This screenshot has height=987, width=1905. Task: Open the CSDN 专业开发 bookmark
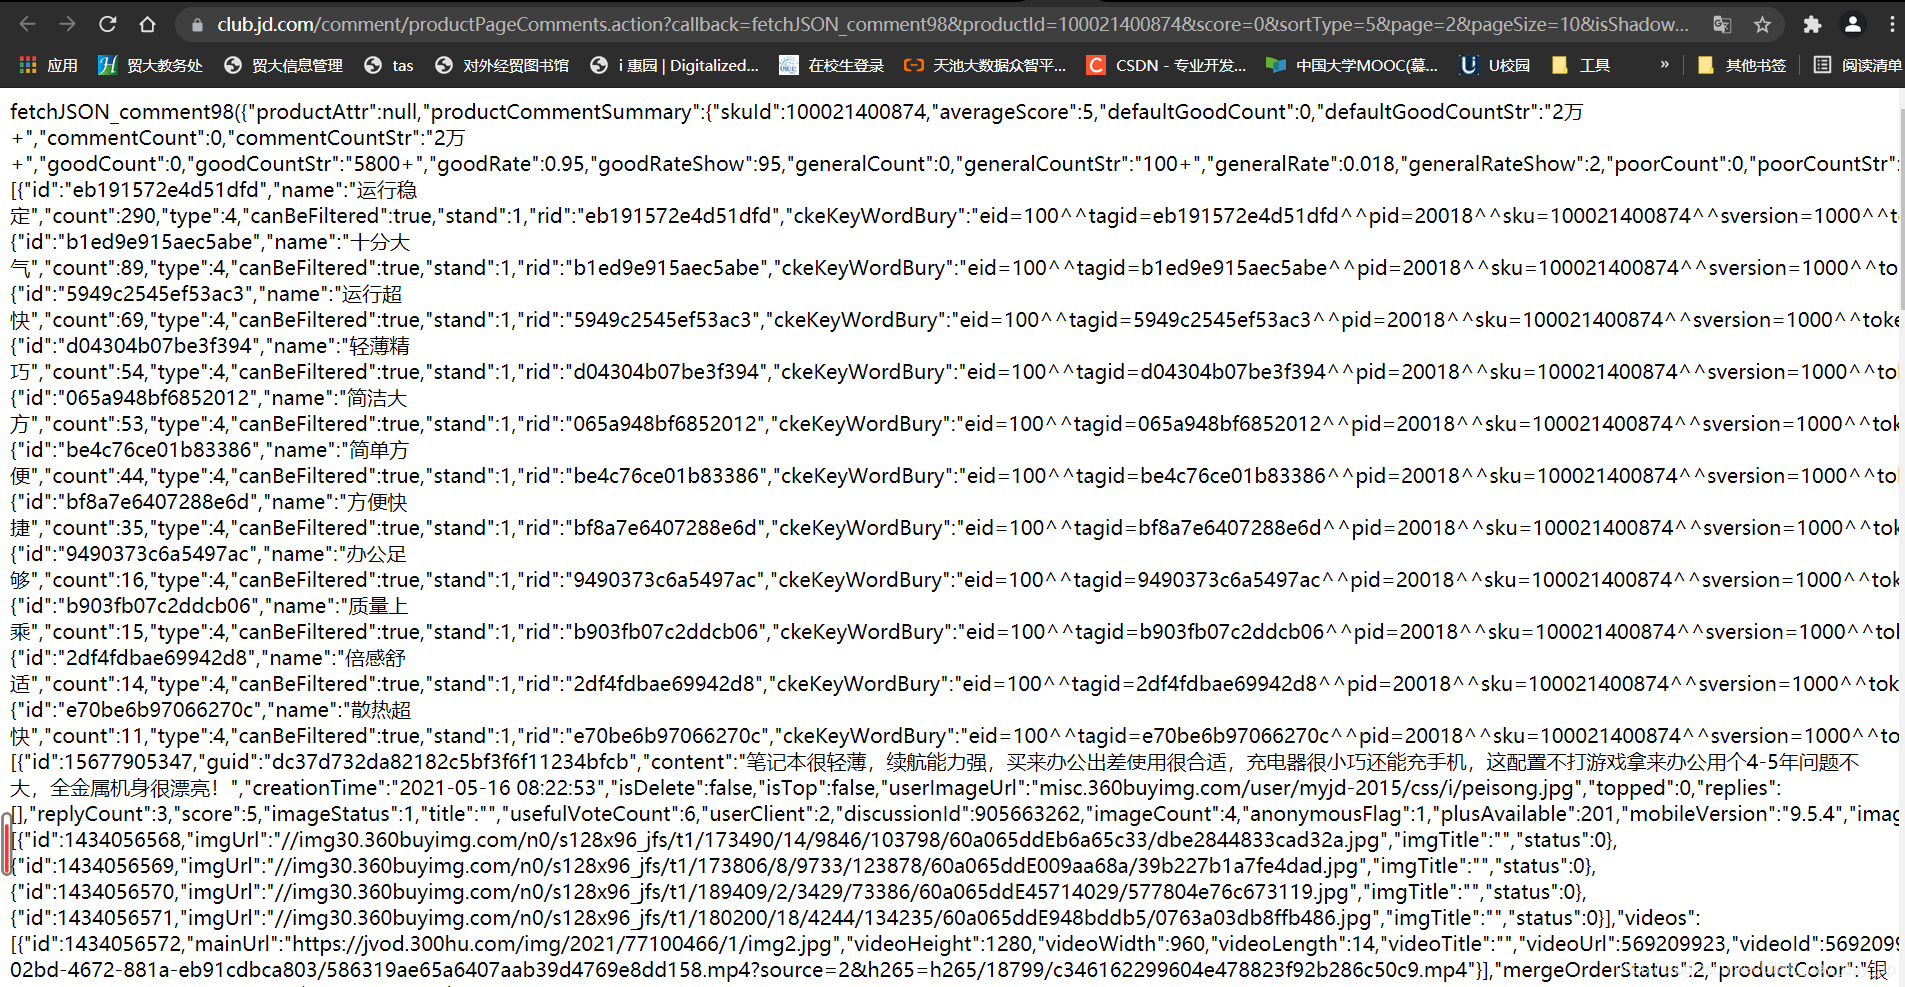coord(1167,65)
